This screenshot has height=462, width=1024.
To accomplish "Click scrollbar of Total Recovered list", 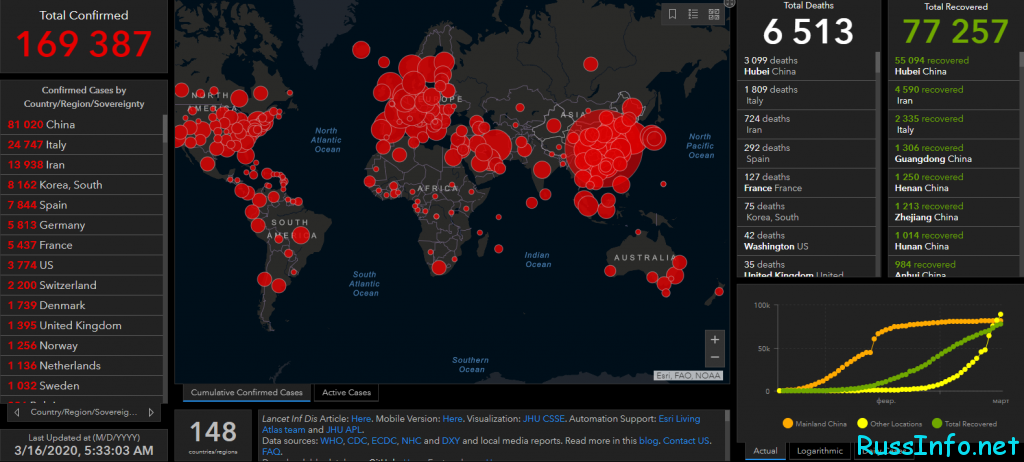I will click(1021, 59).
